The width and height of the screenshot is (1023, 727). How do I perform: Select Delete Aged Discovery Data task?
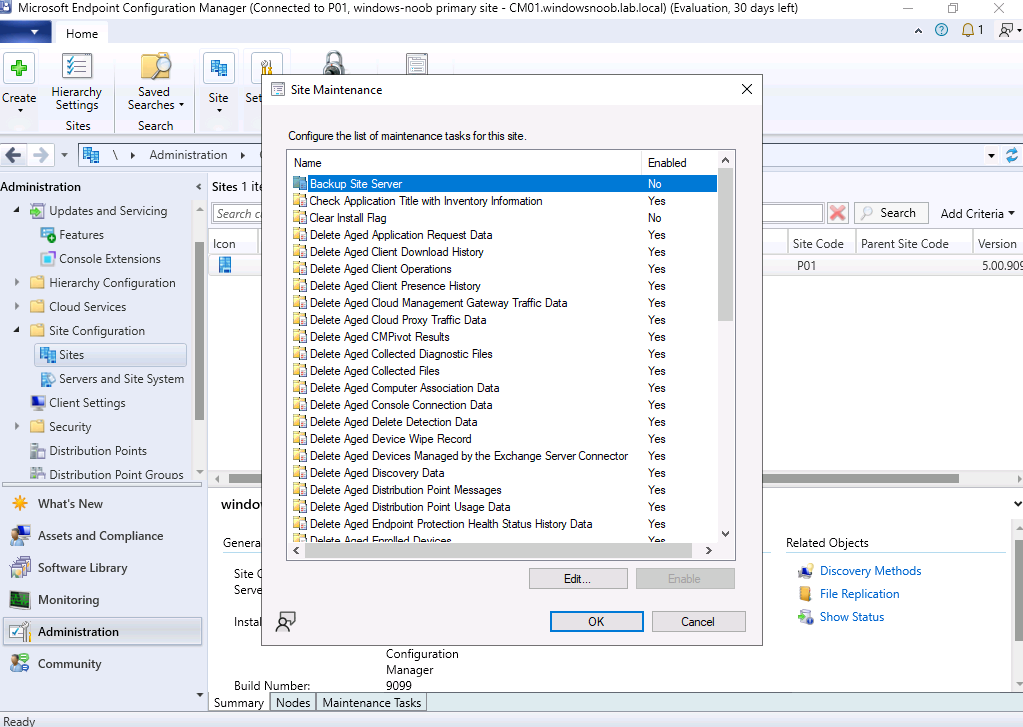click(504, 472)
